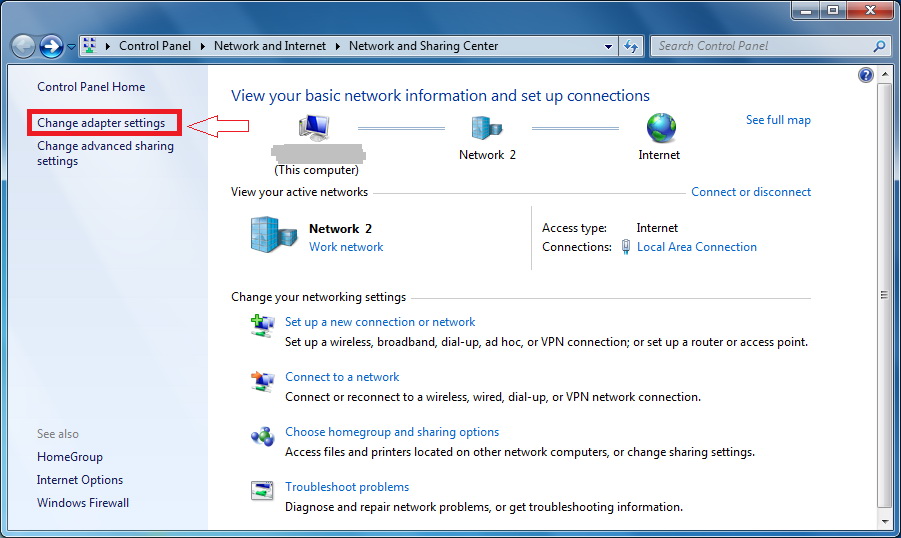Click in the Search Control Panel box
Viewport: 901px width, 538px height.
[x=762, y=46]
